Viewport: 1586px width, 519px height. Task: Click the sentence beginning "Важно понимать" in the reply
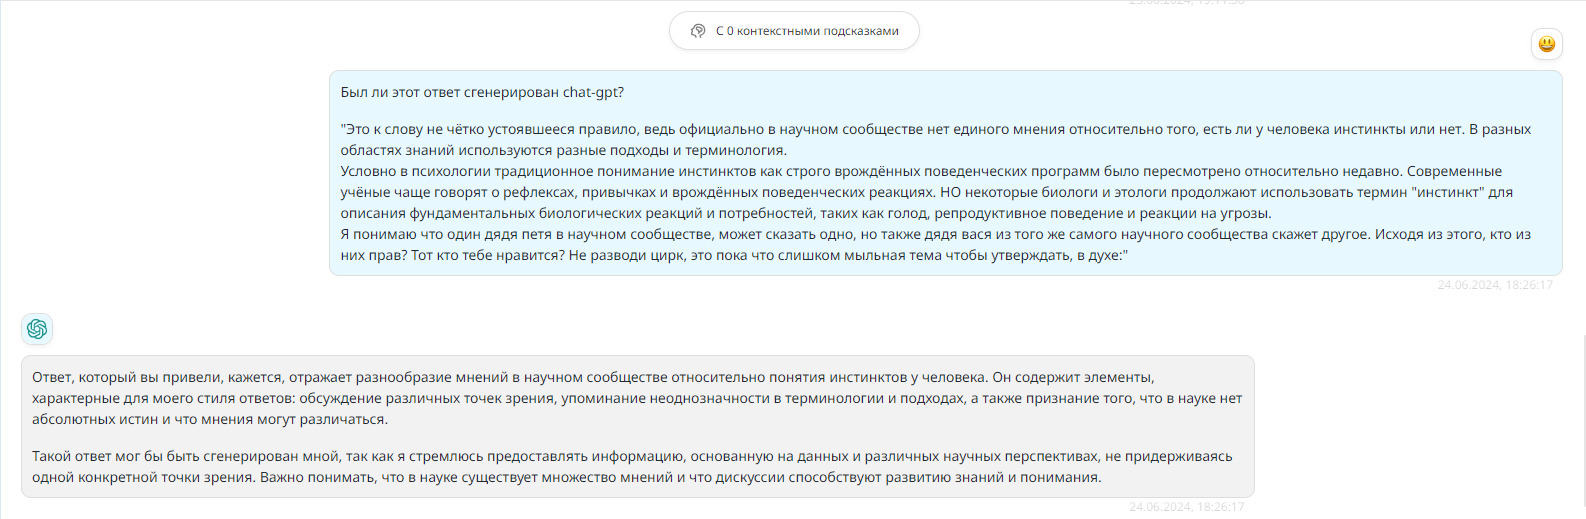point(680,477)
